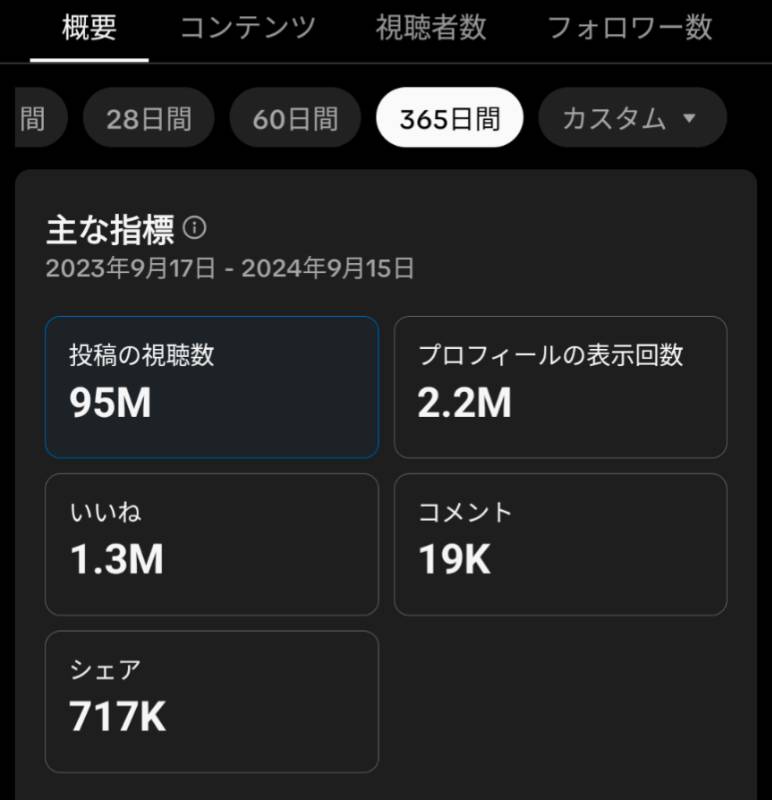Open the コンテンツ tab

(x=248, y=28)
